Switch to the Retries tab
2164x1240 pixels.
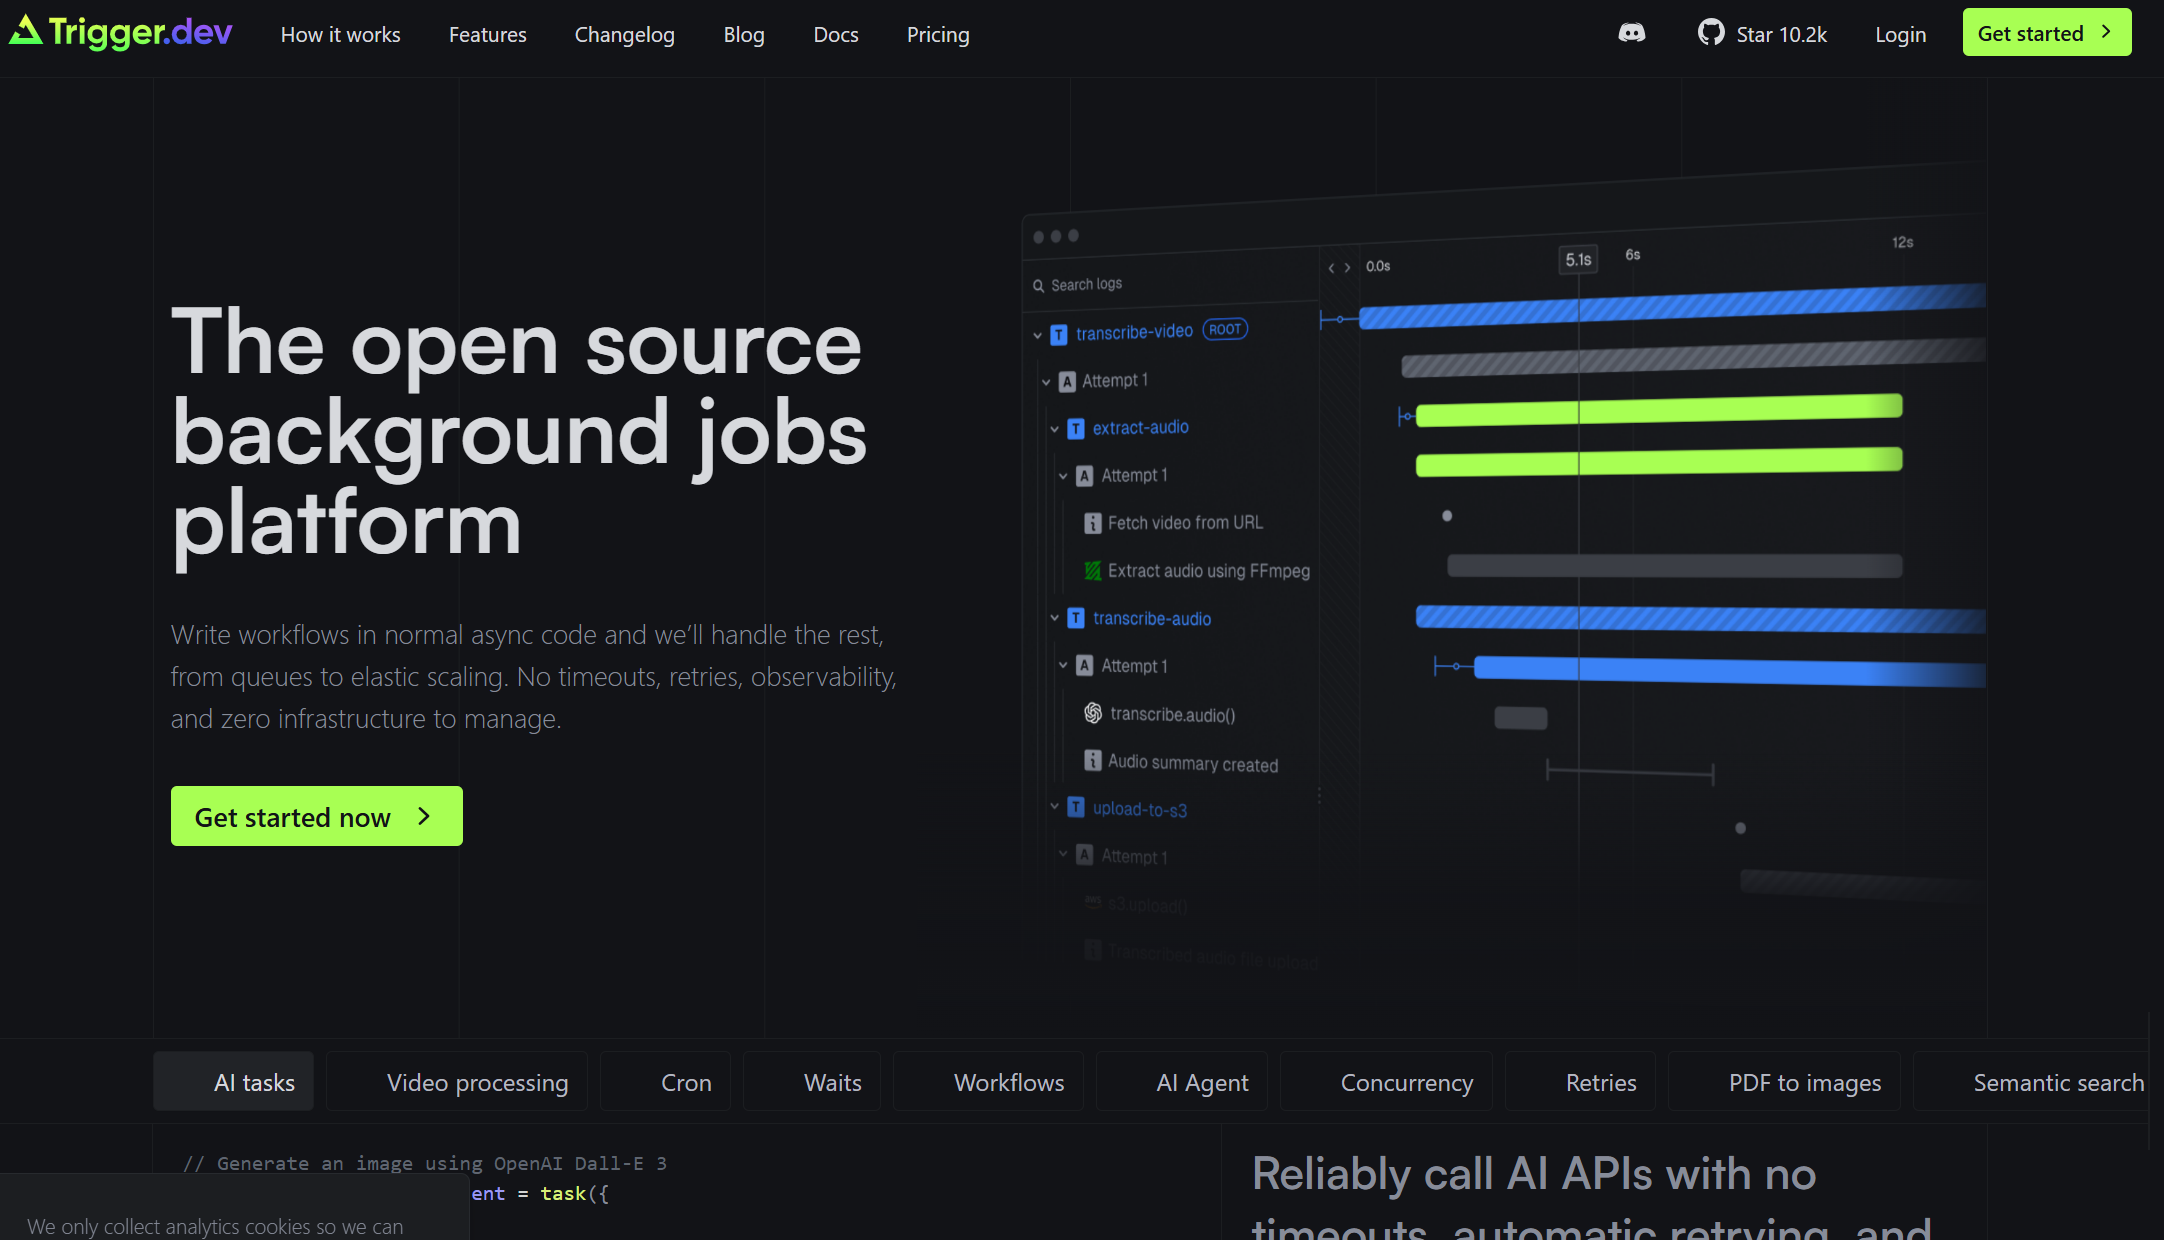(1581, 1082)
